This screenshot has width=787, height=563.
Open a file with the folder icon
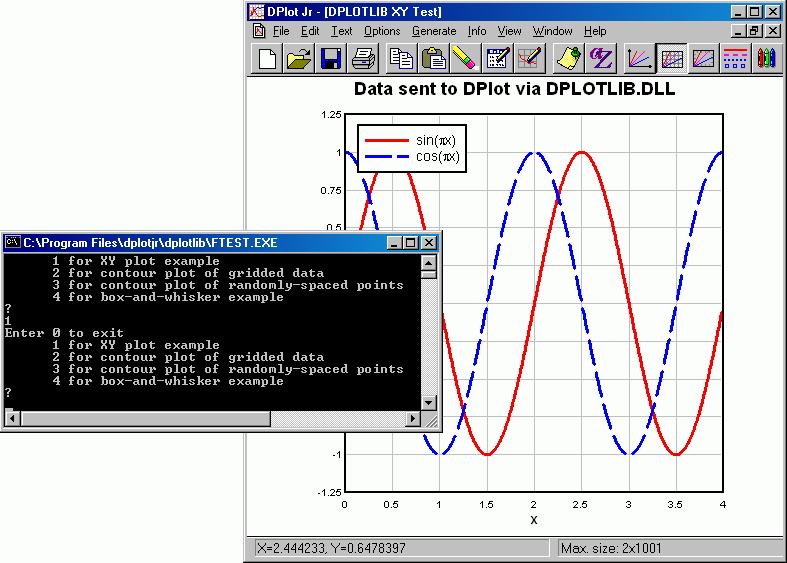click(299, 58)
